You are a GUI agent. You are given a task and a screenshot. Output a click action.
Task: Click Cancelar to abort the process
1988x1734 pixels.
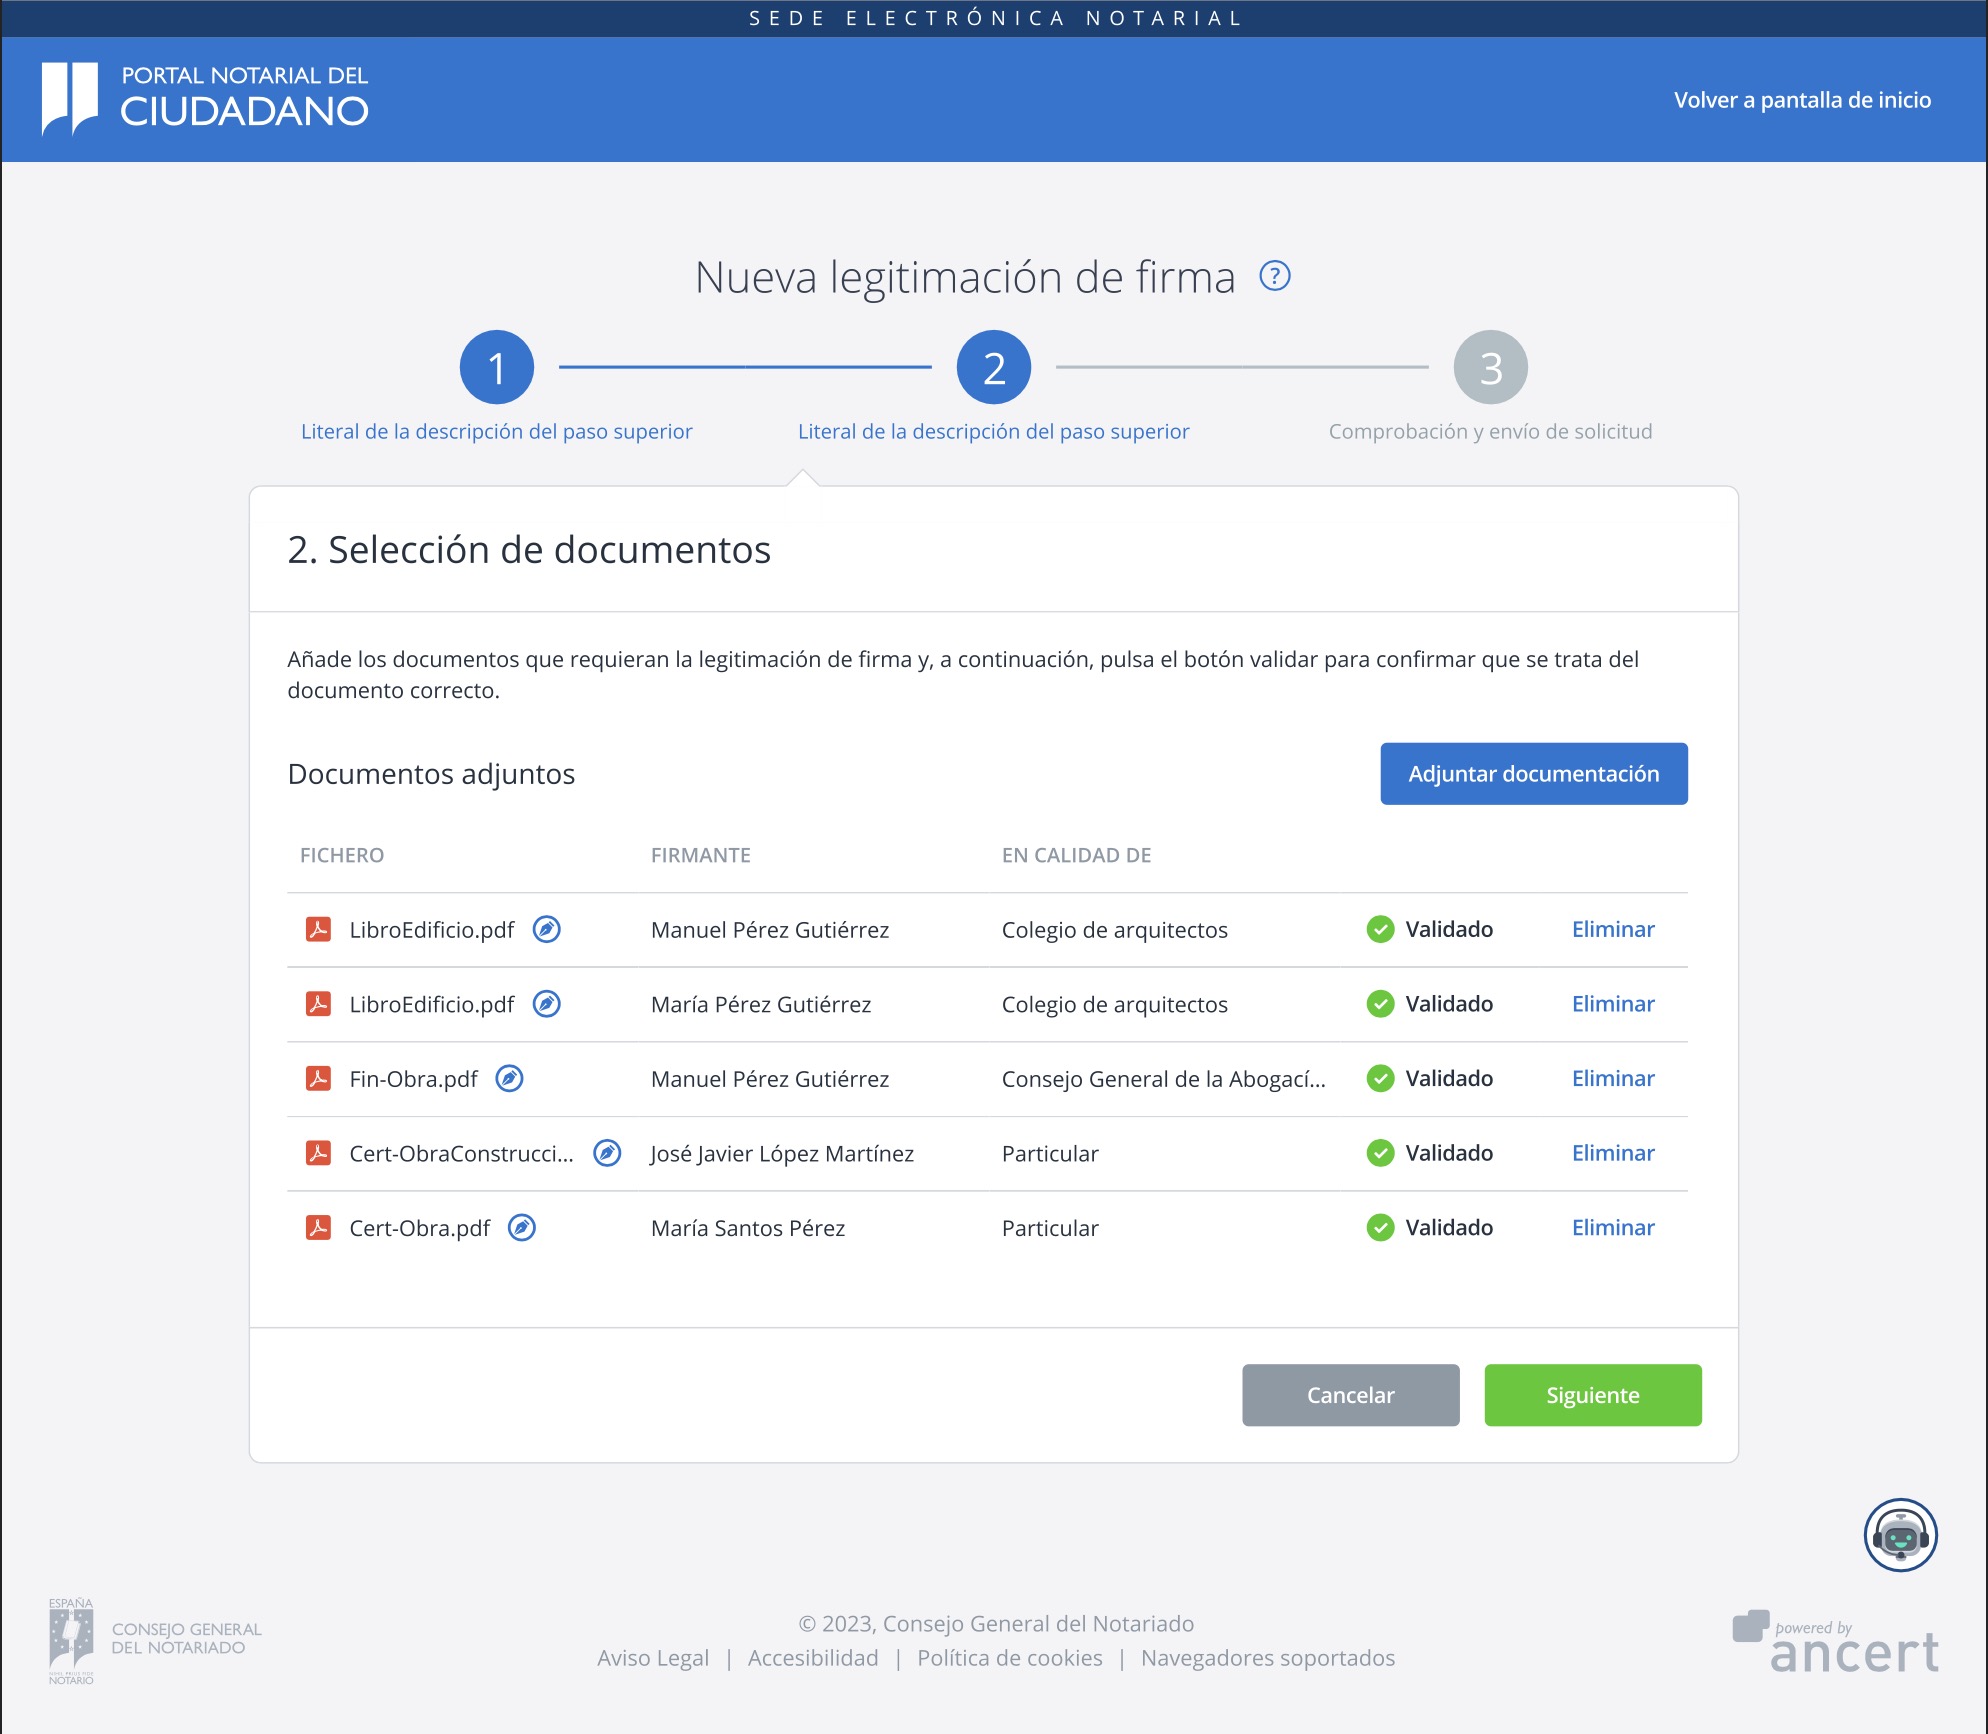tap(1350, 1395)
